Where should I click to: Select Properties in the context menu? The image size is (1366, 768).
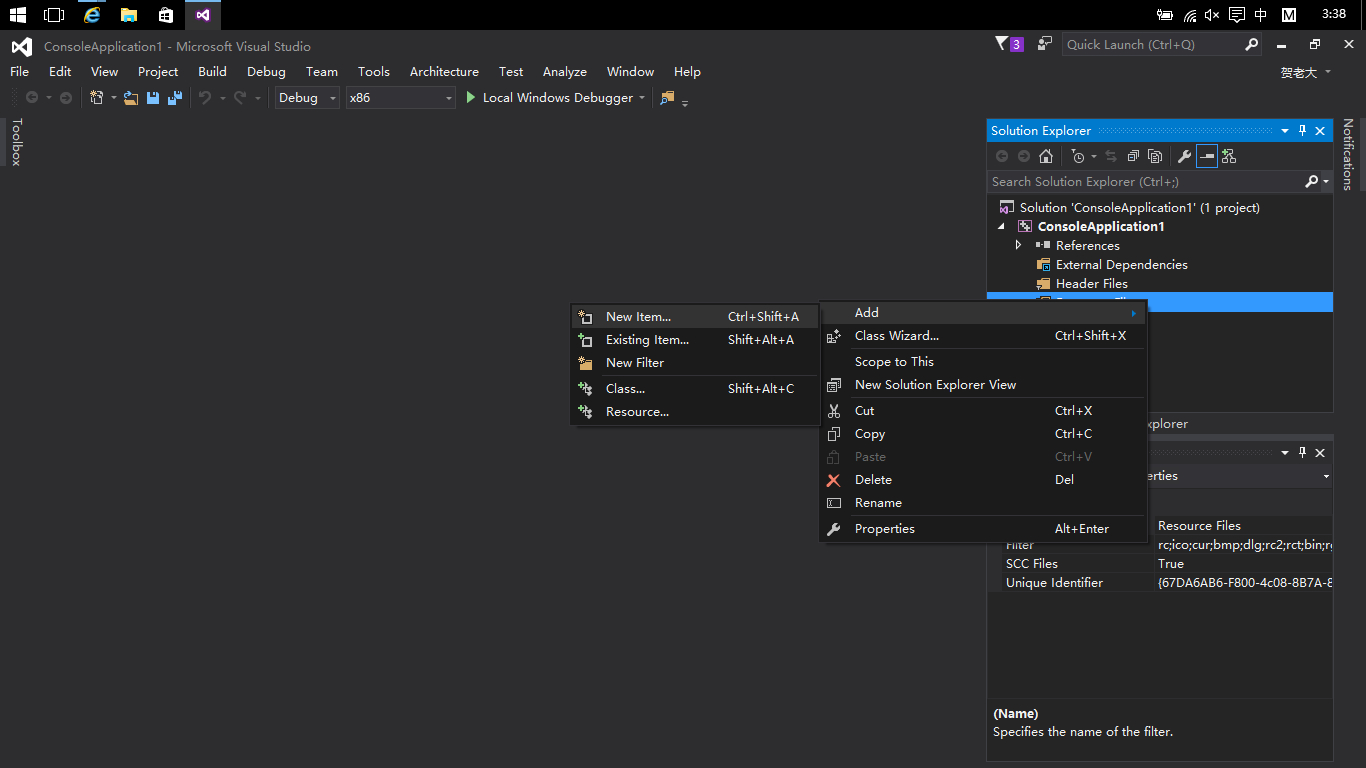tap(884, 529)
